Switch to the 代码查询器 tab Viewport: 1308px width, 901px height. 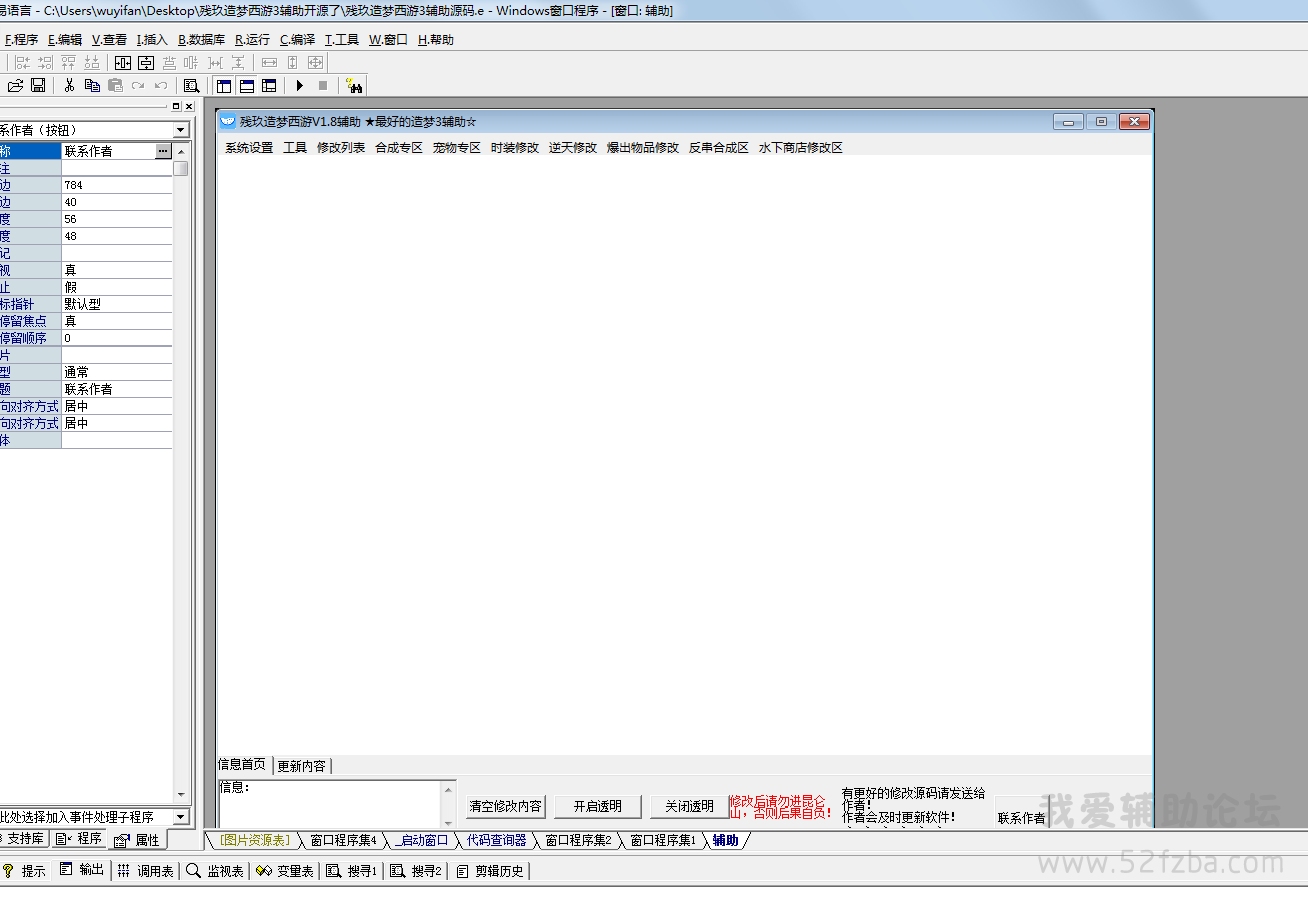click(x=497, y=840)
